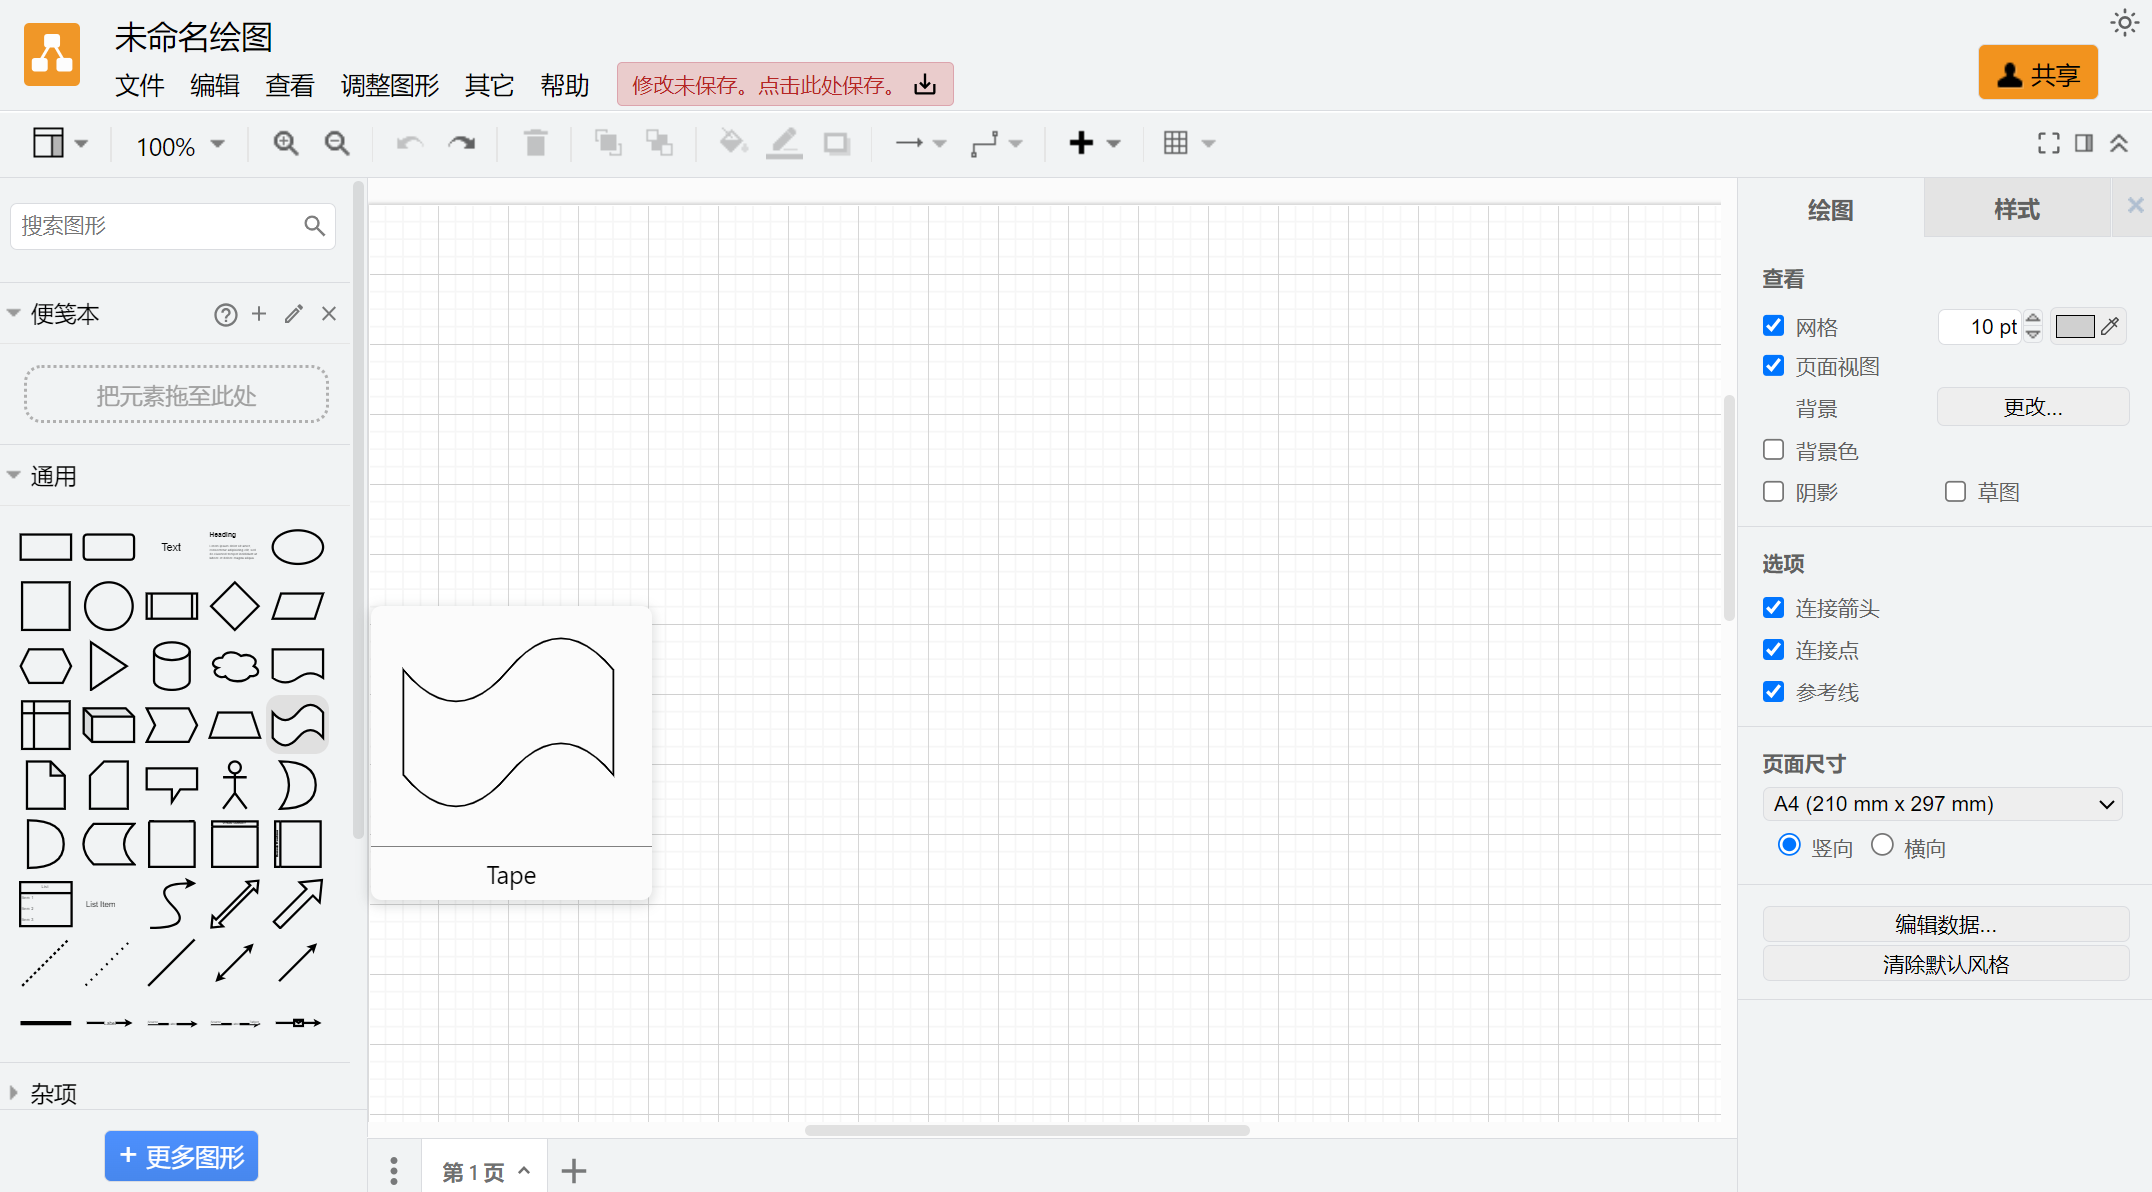Open the table insert dropdown
The height and width of the screenshot is (1192, 2152).
(x=1189, y=144)
